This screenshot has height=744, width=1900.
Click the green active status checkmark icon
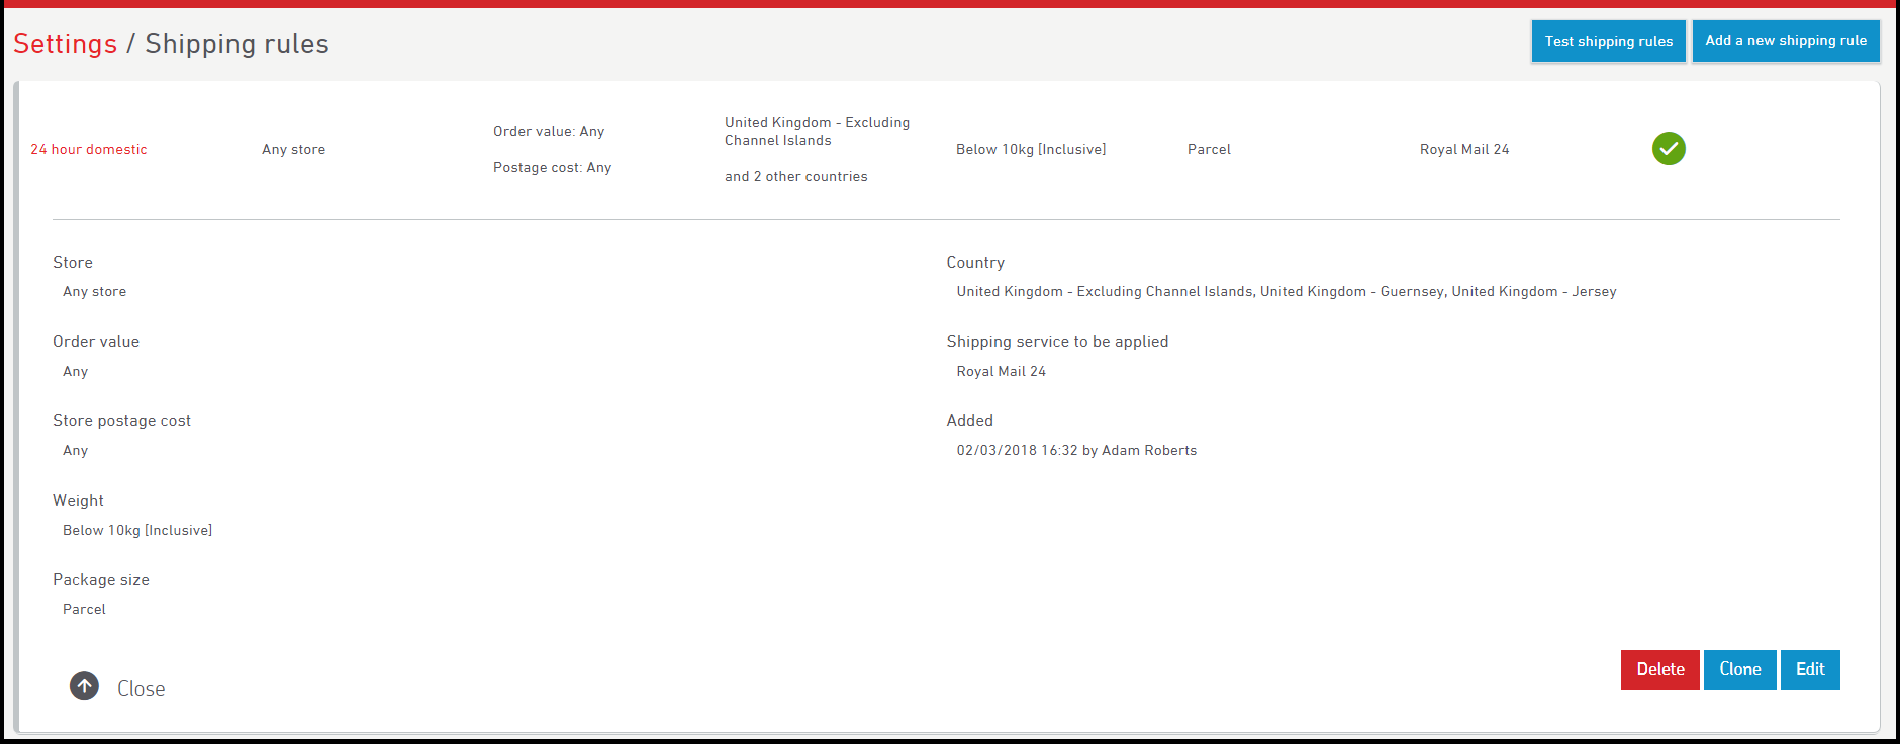click(1668, 149)
